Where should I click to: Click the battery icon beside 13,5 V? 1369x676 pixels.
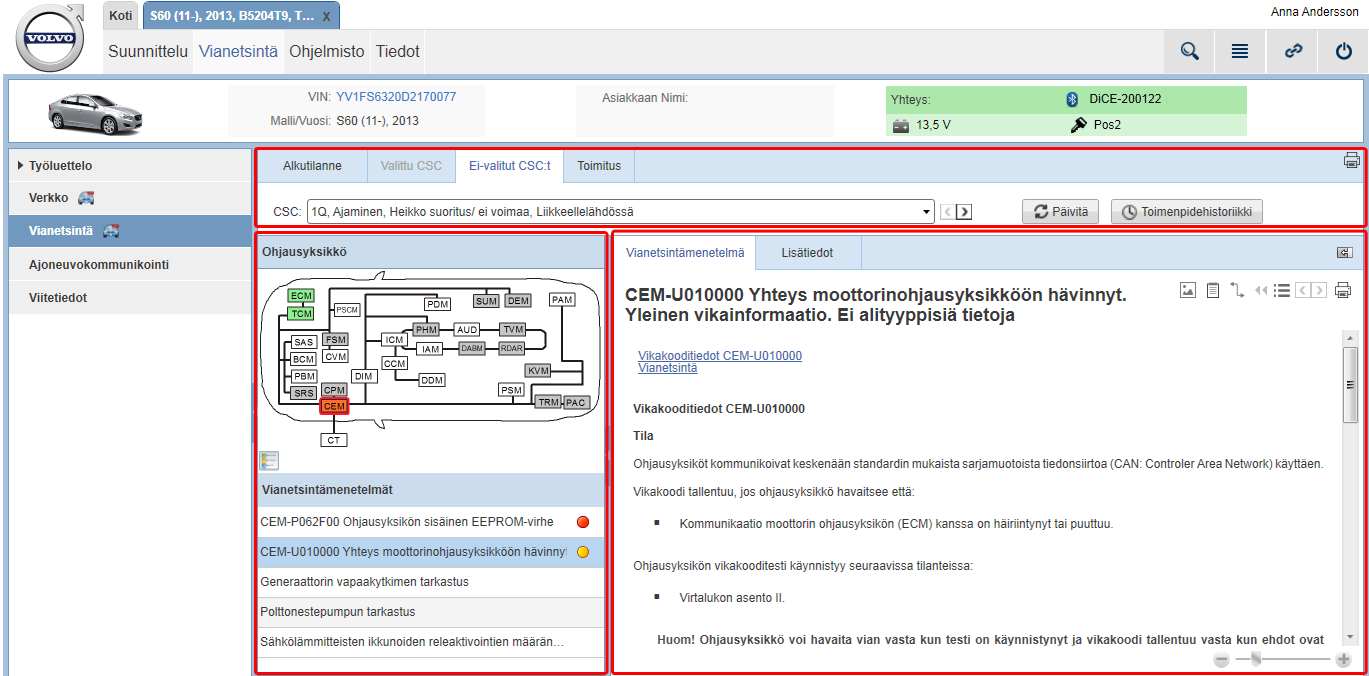pyautogui.click(x=901, y=125)
